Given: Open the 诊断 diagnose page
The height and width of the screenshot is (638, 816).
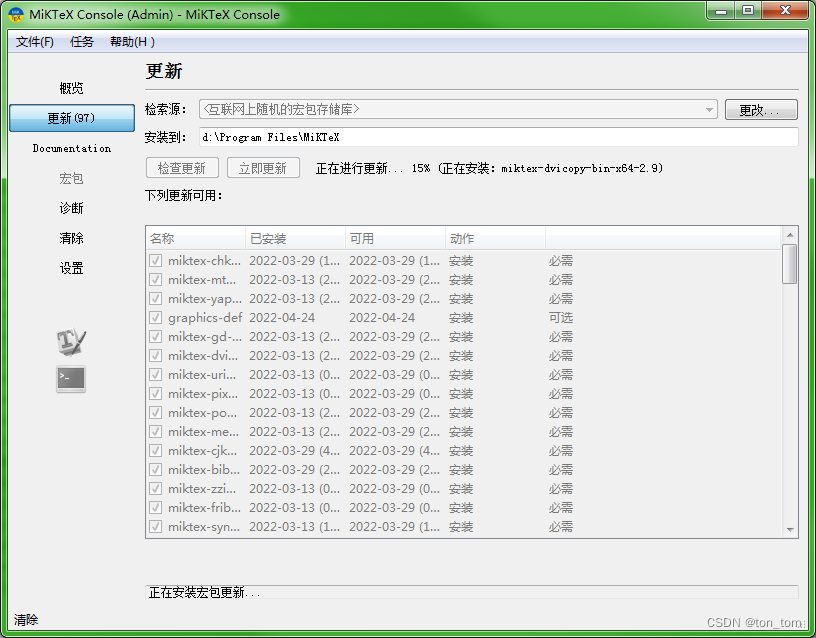Looking at the screenshot, I should pyautogui.click(x=71, y=208).
